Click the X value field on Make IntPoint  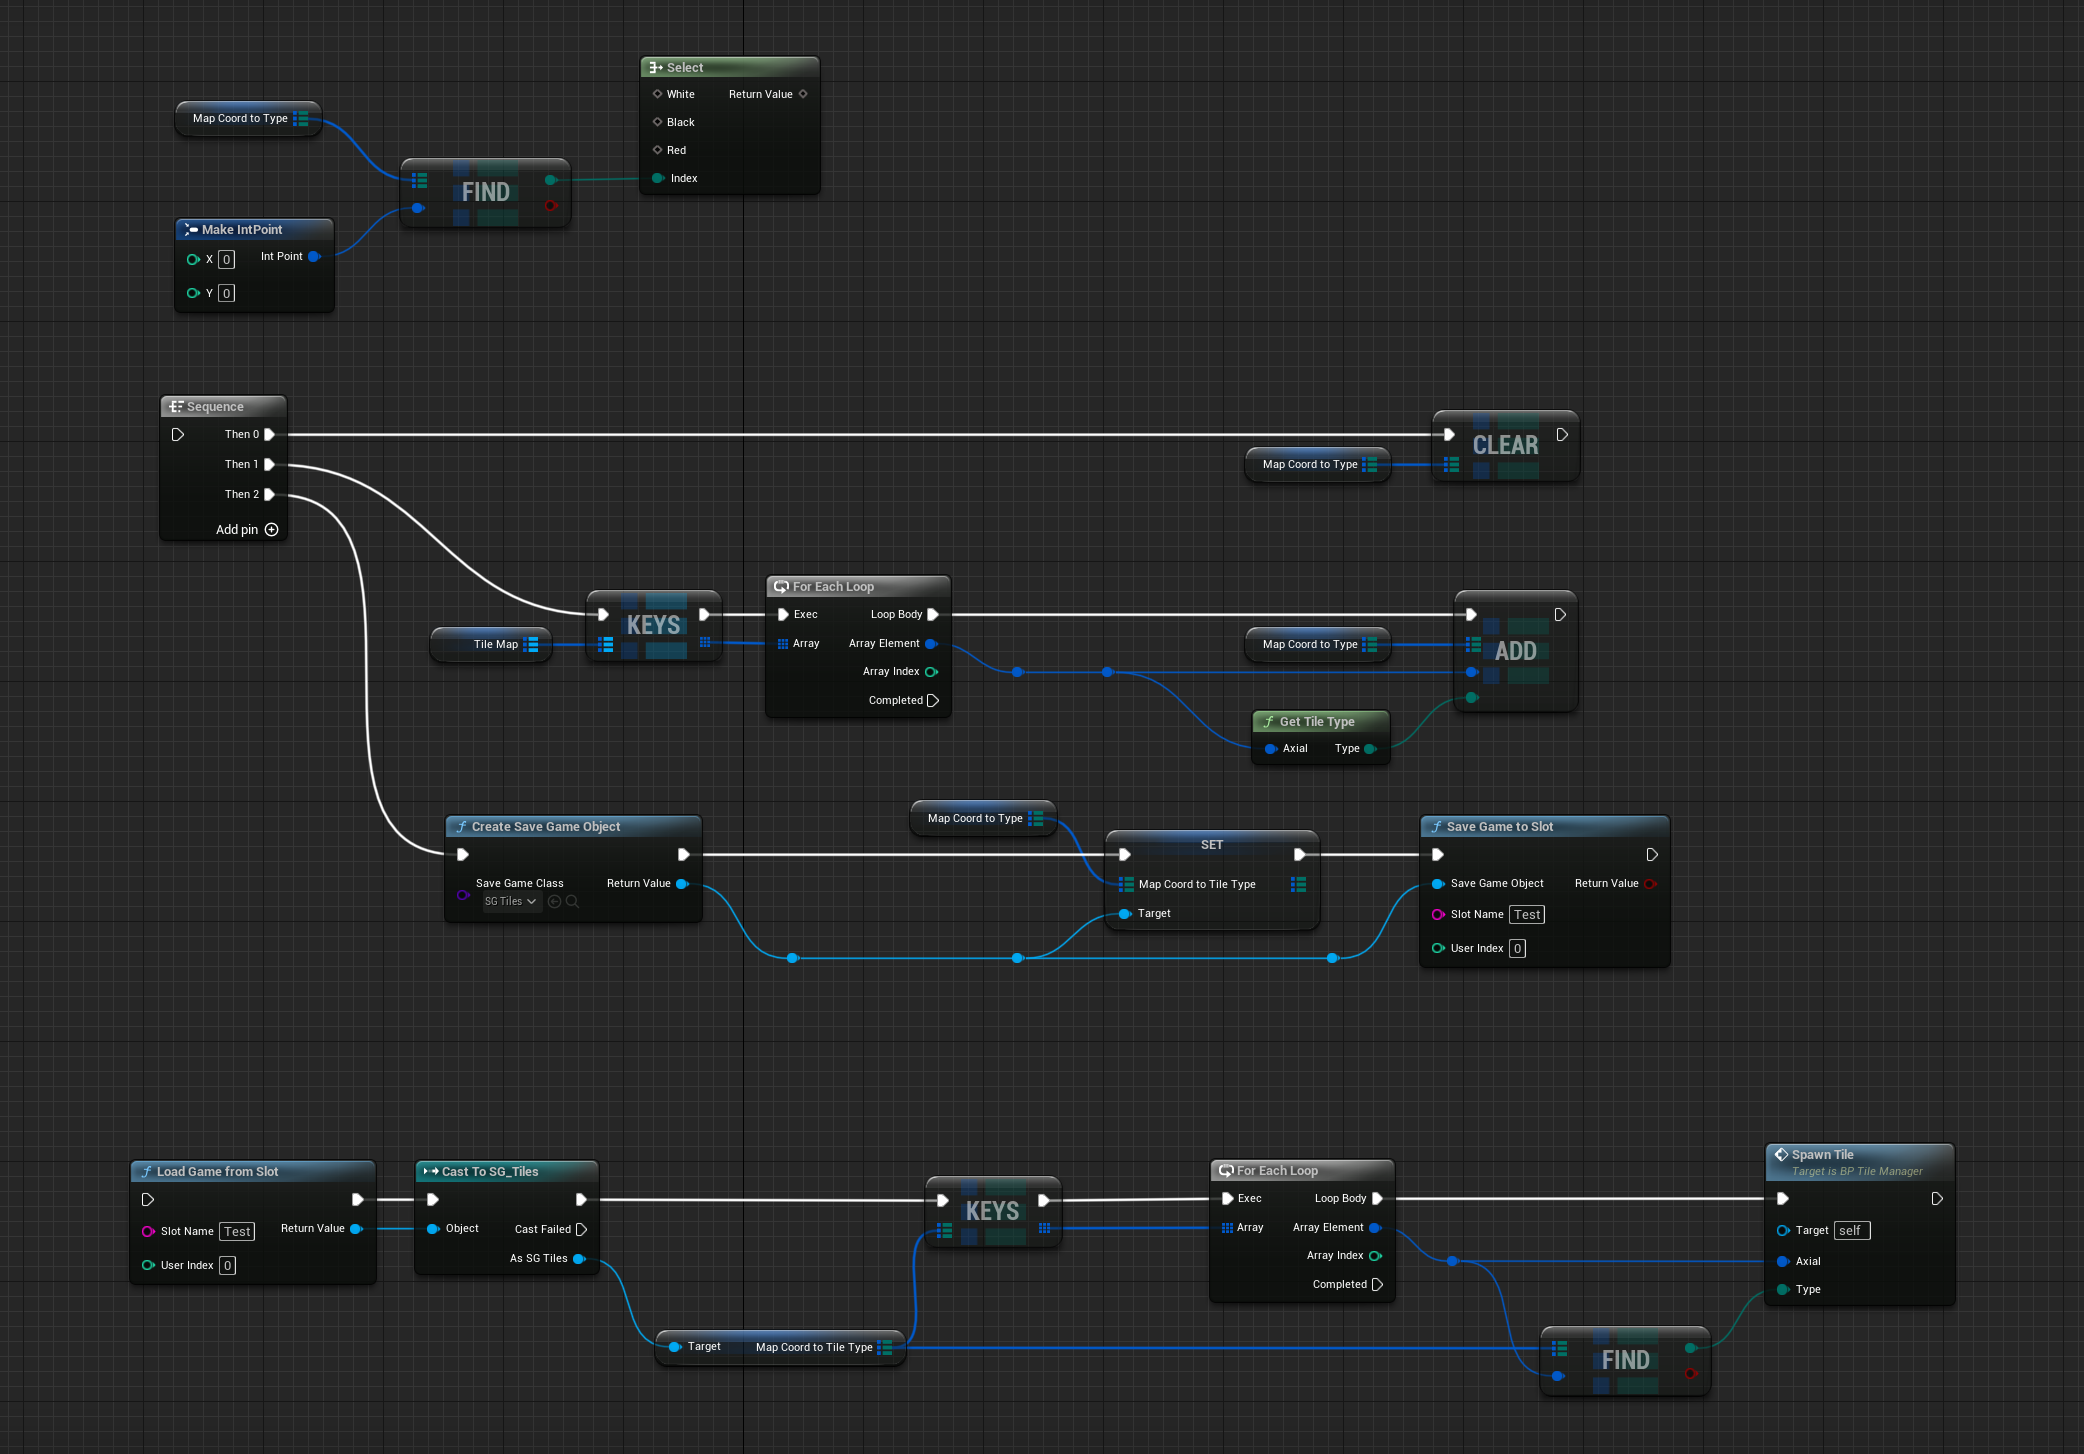pyautogui.click(x=227, y=260)
